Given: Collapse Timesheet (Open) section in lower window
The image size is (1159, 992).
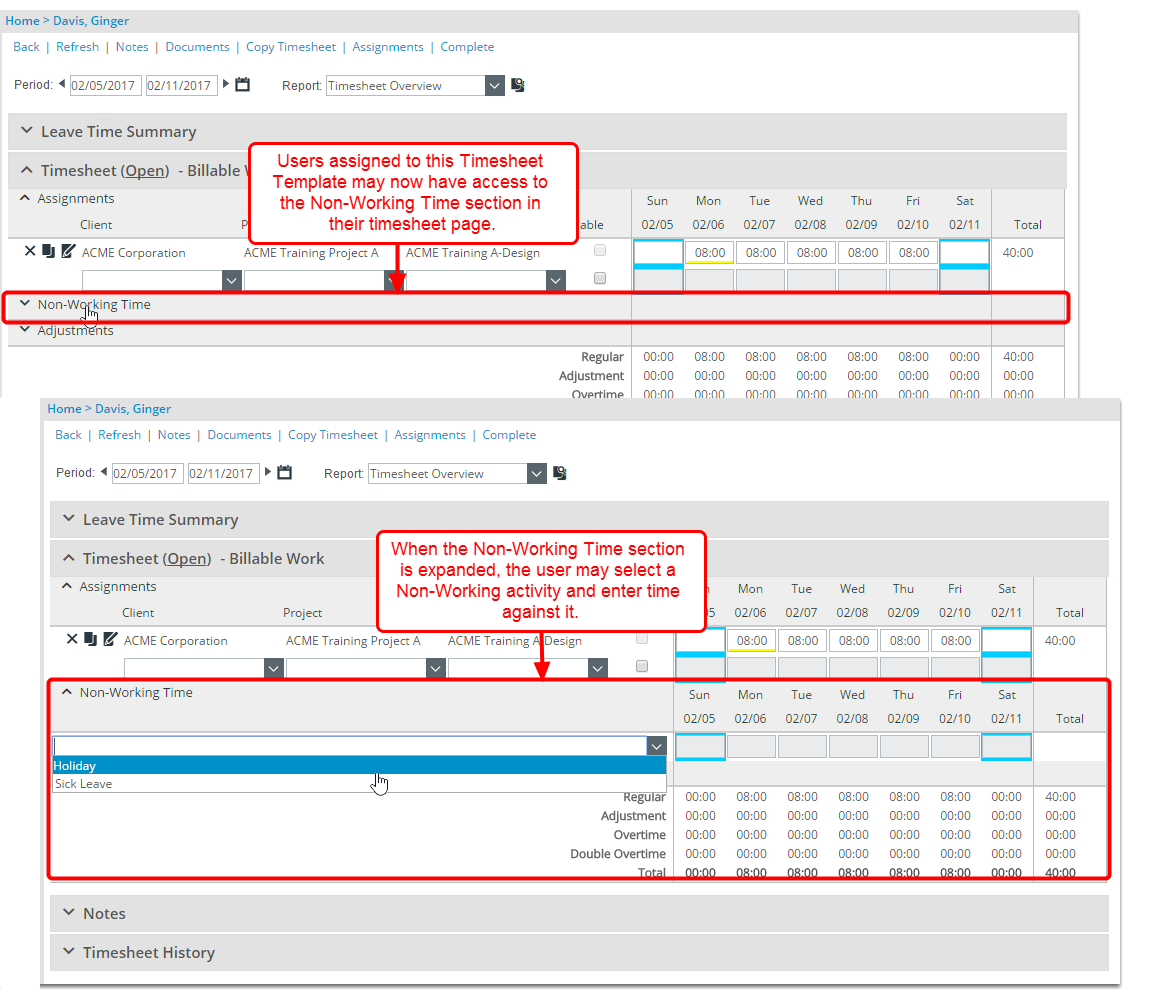Looking at the screenshot, I should (69, 557).
